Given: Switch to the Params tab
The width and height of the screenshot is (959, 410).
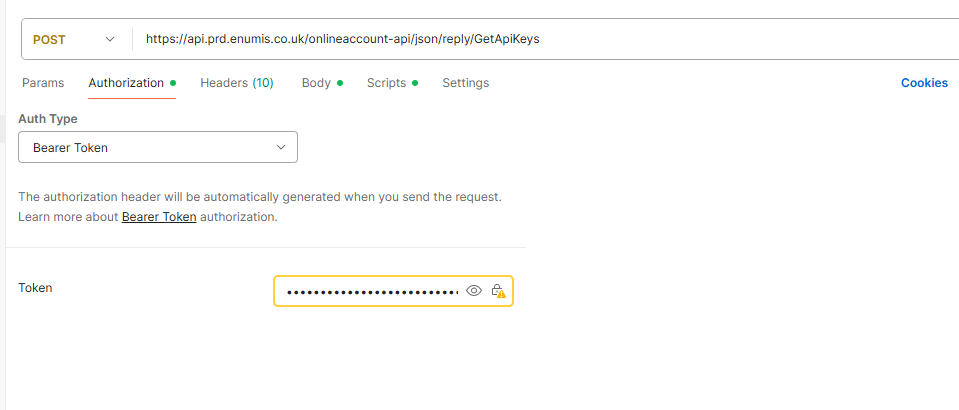Looking at the screenshot, I should point(43,83).
